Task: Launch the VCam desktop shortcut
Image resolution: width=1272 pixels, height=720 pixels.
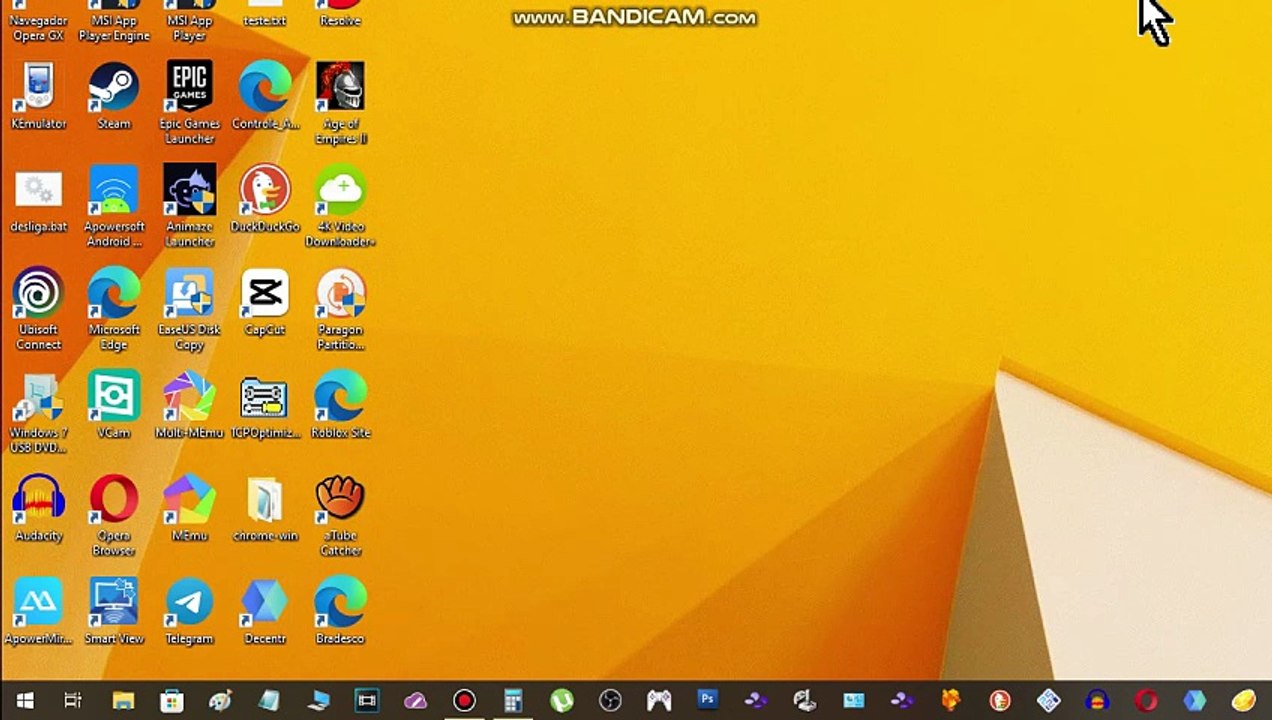Action: click(114, 406)
